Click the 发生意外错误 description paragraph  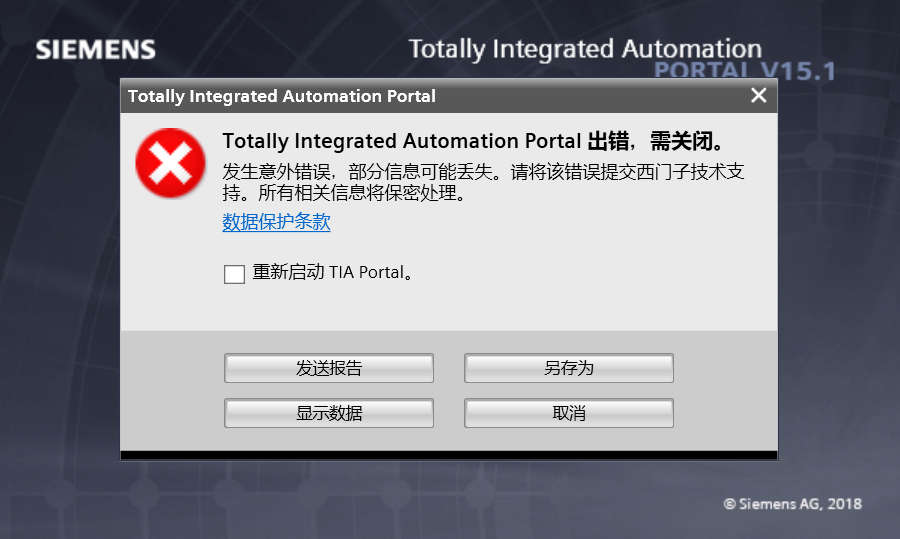[x=483, y=182]
